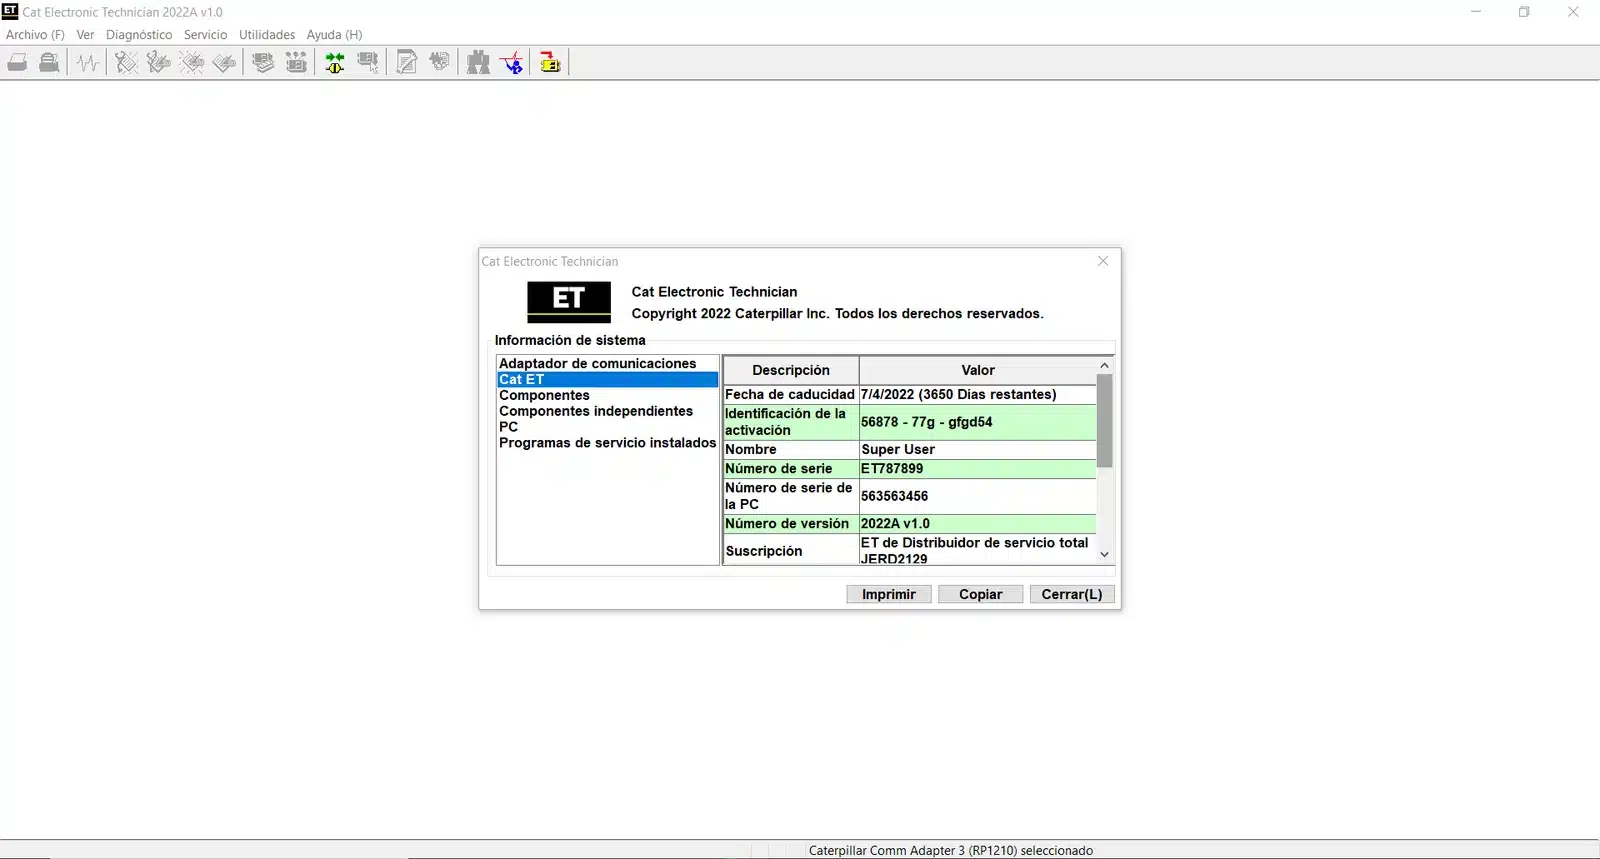Open the ECM Summary toolbar icon
The image size is (1600, 859).
[263, 63]
